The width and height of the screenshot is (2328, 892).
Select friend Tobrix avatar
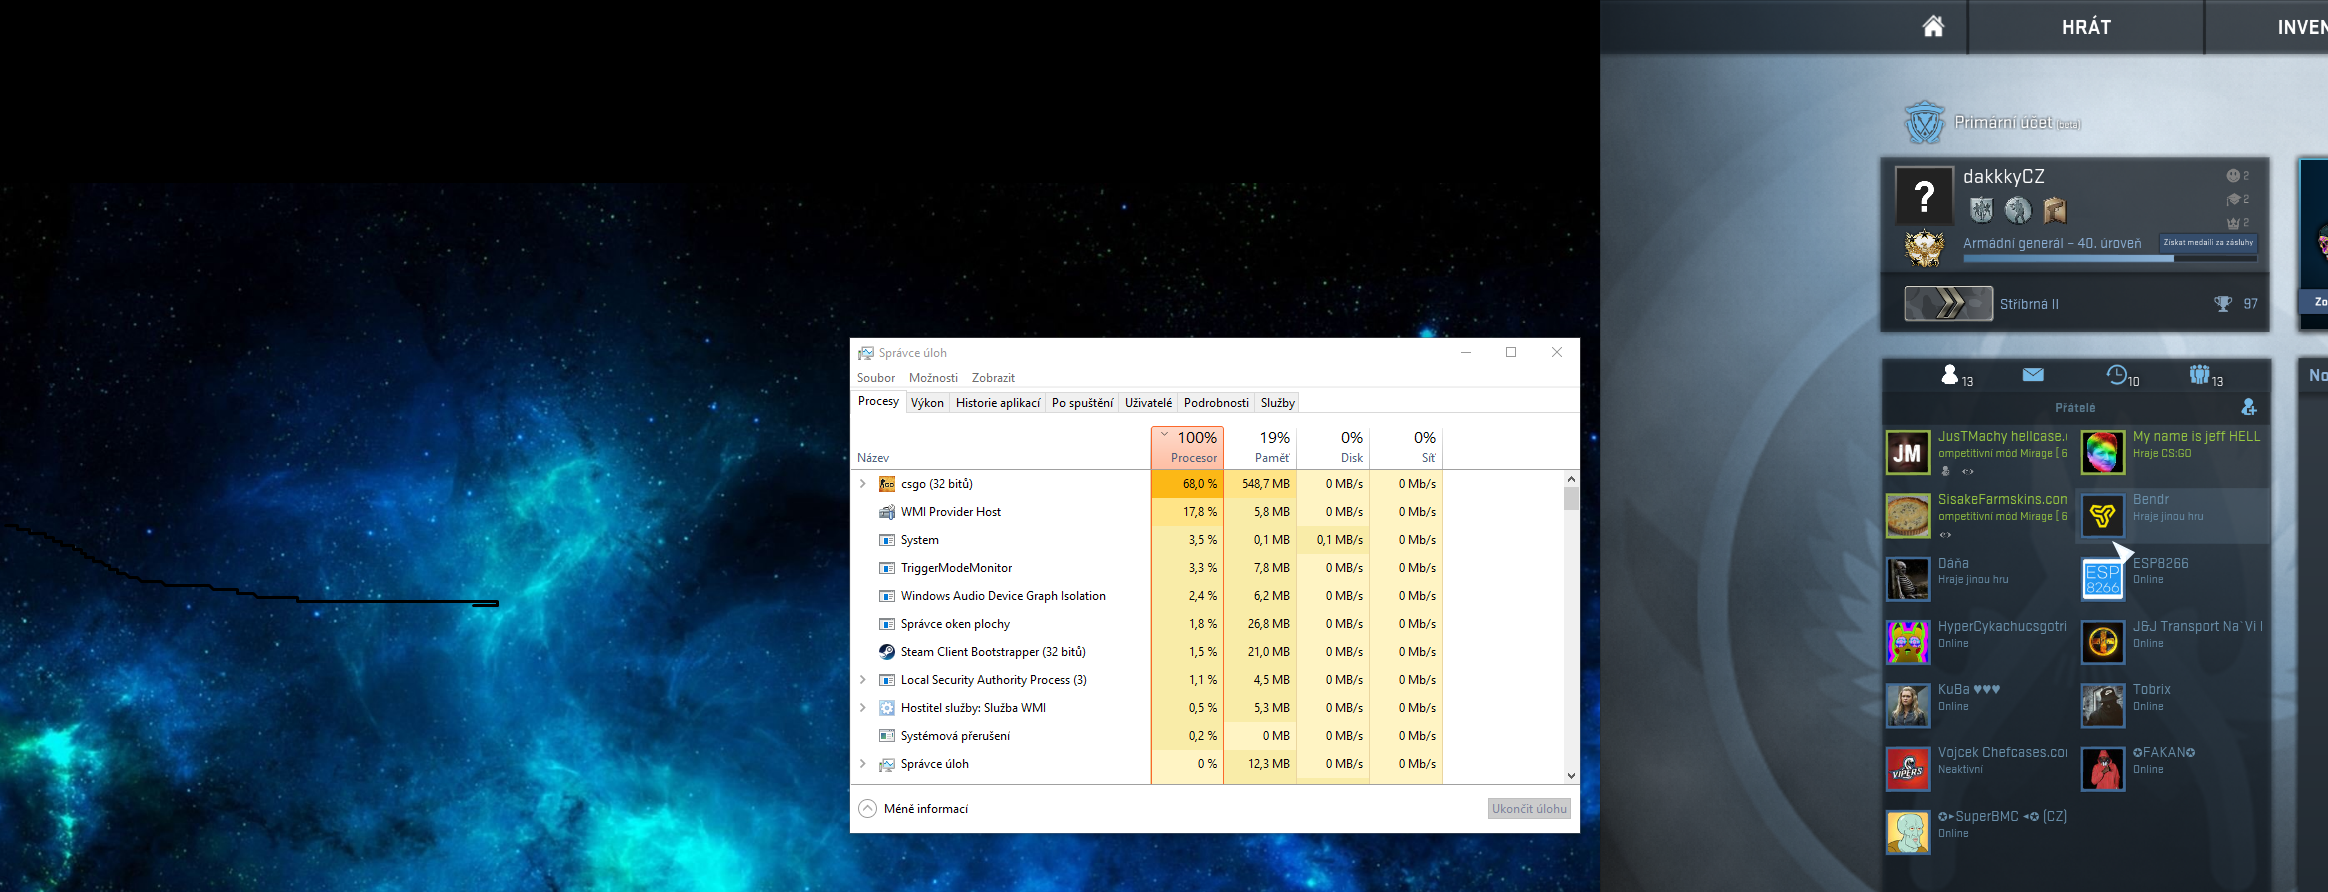tap(2103, 706)
